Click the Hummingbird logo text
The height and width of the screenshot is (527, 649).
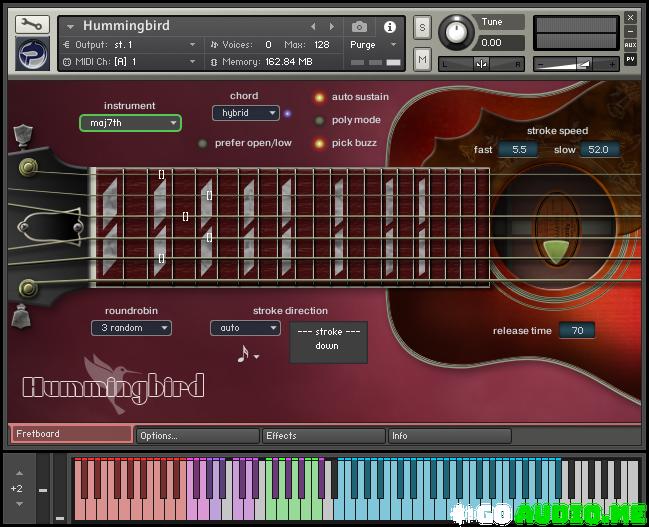point(114,387)
